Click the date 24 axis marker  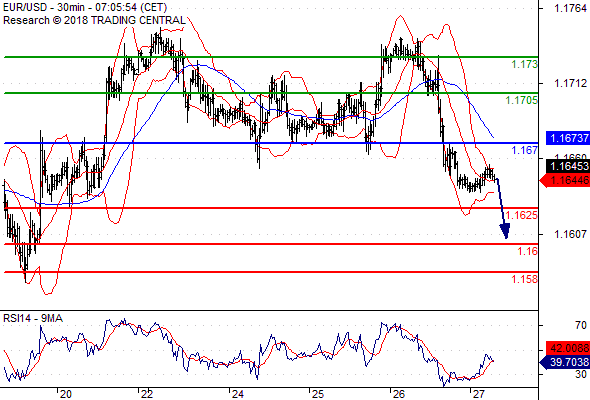(237, 394)
